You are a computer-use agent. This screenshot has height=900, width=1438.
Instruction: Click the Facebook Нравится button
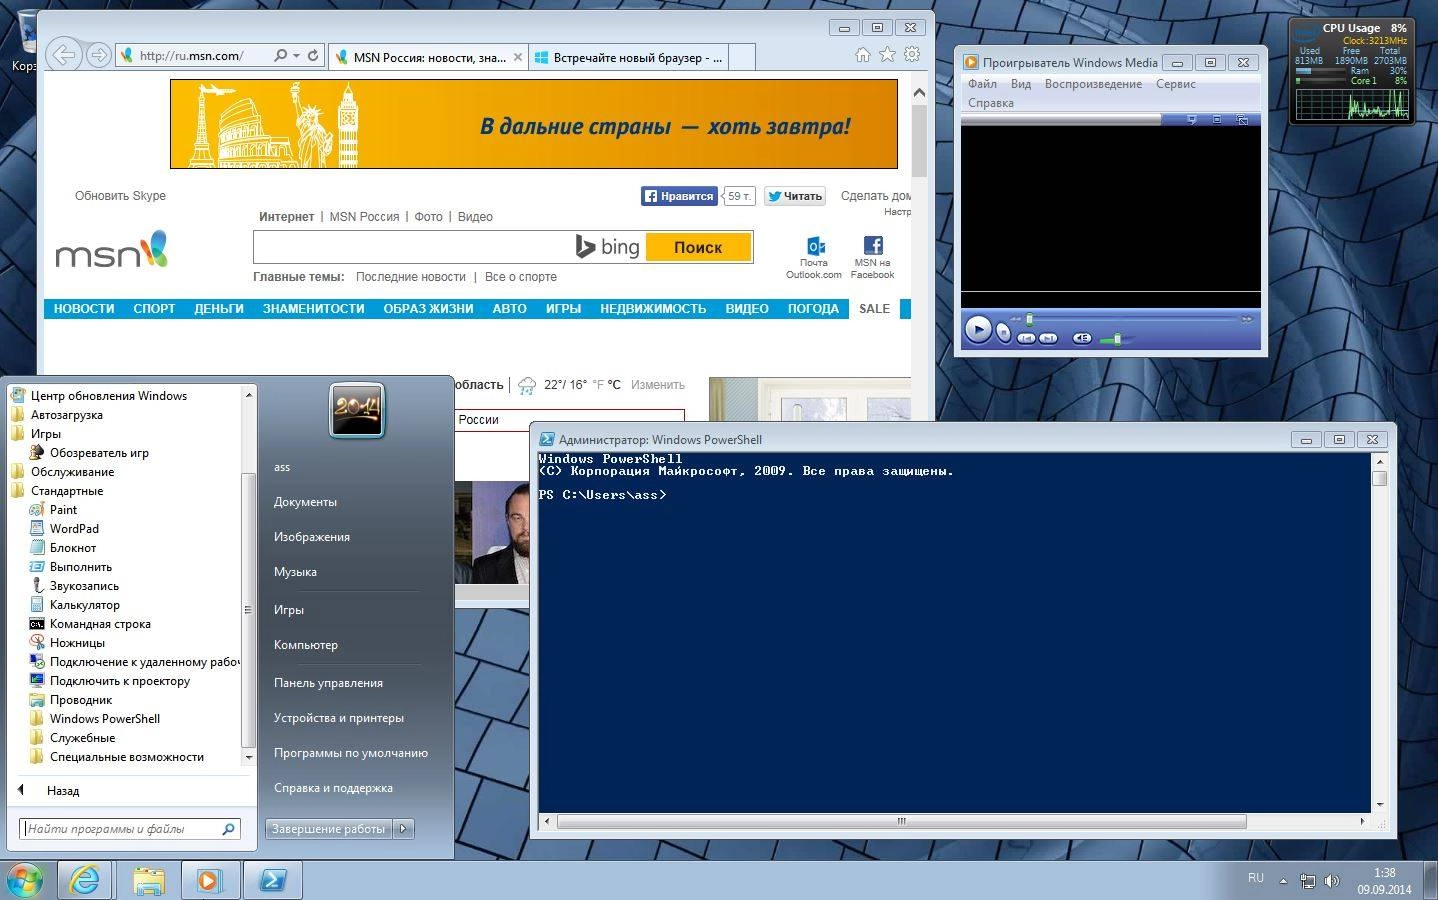pyautogui.click(x=680, y=196)
